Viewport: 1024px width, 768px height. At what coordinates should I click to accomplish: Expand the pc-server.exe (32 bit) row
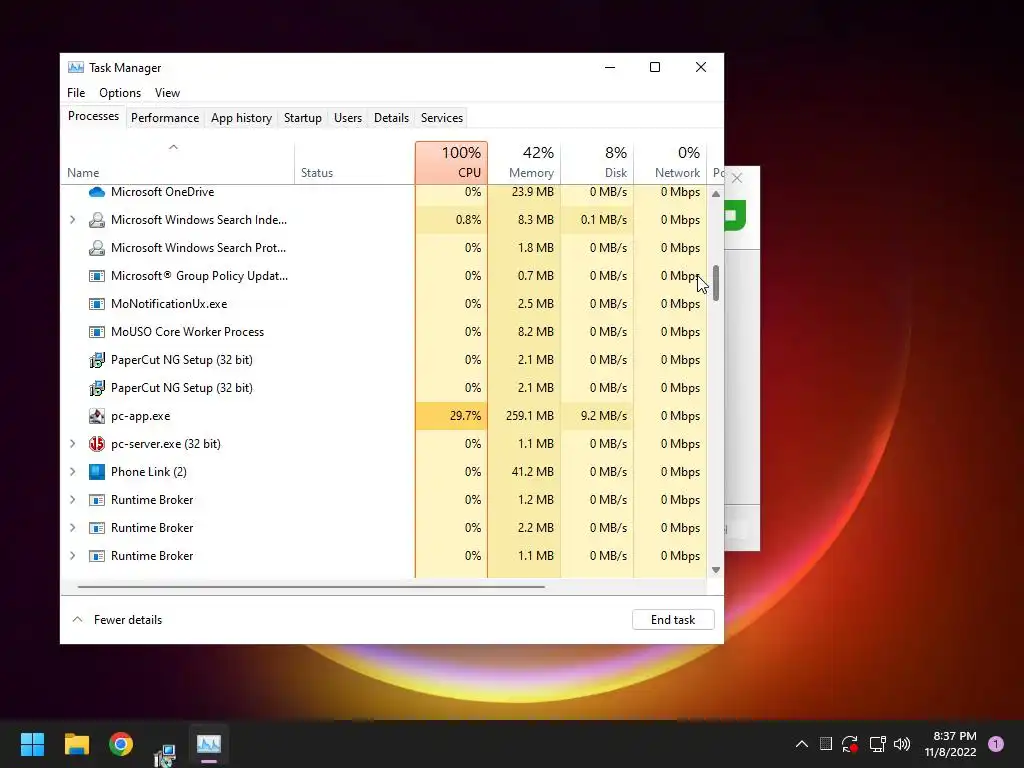point(72,444)
